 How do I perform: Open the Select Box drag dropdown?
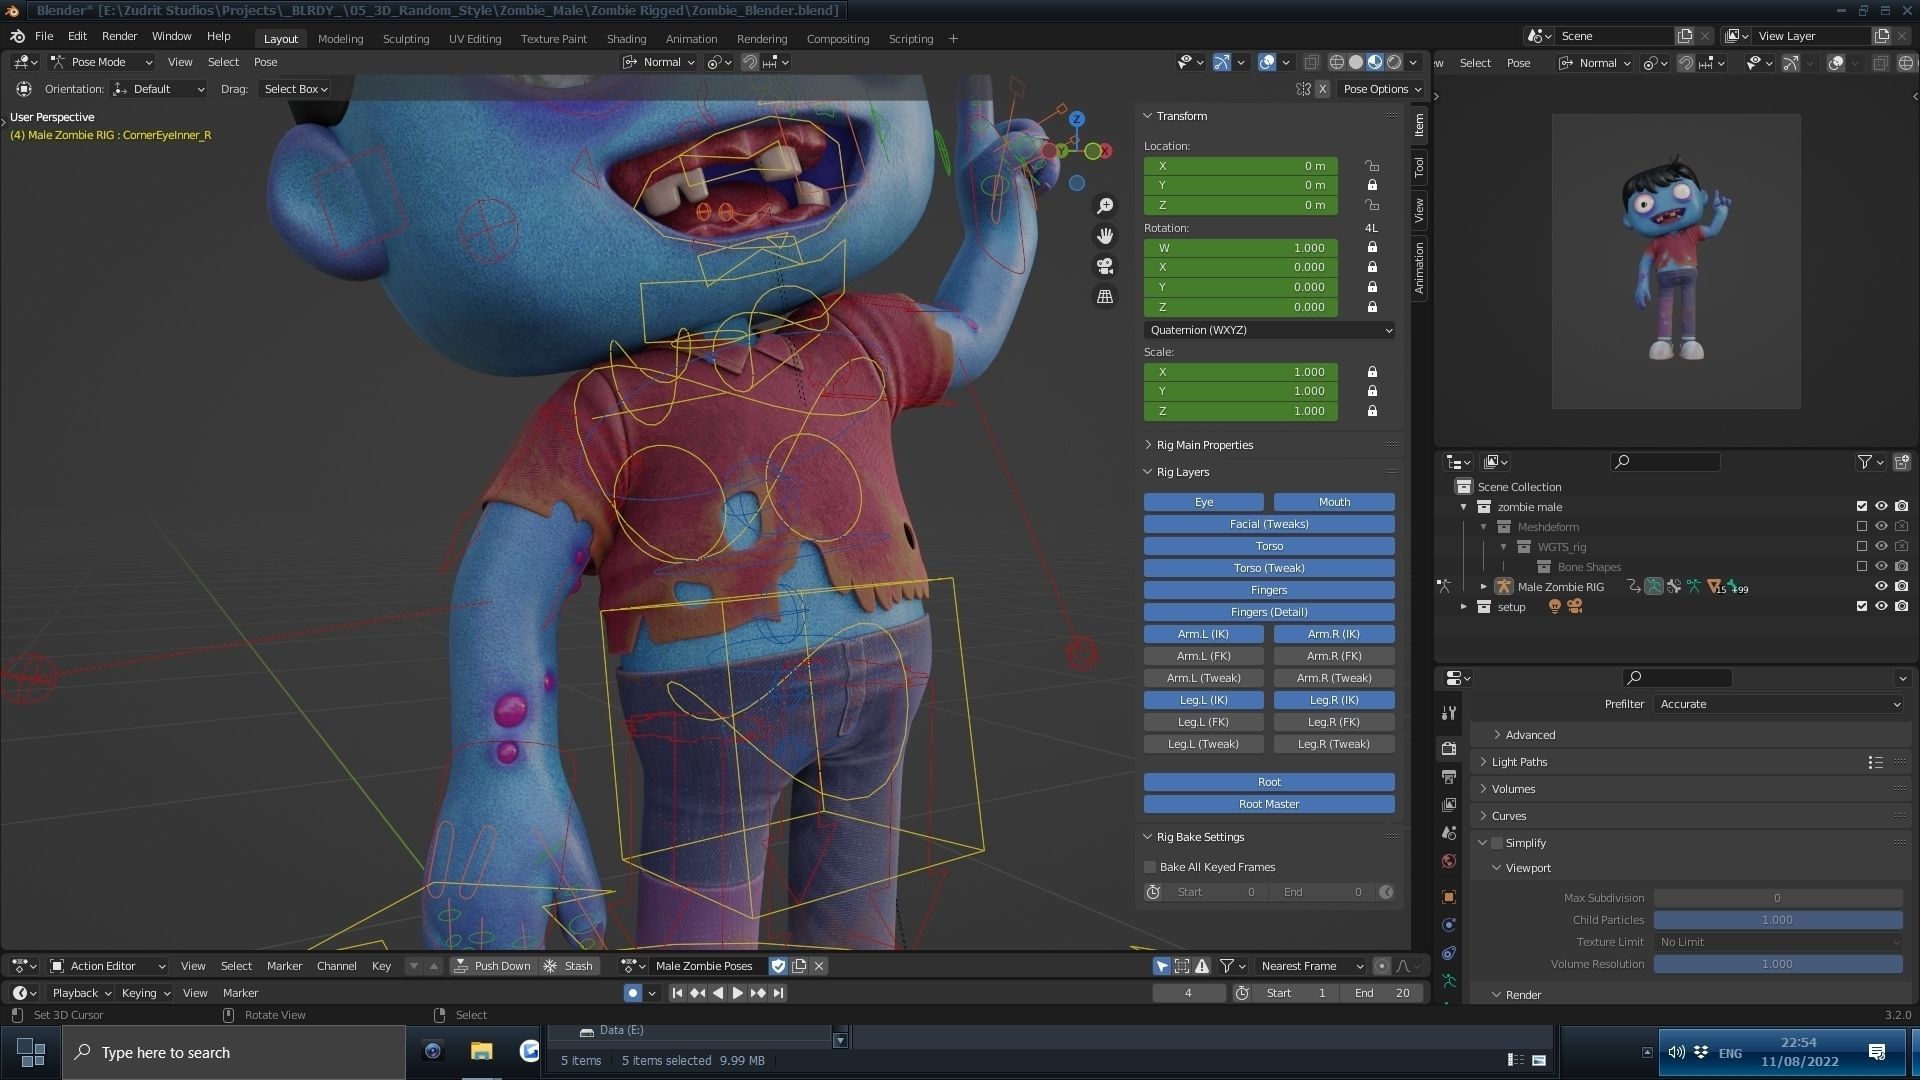point(295,89)
